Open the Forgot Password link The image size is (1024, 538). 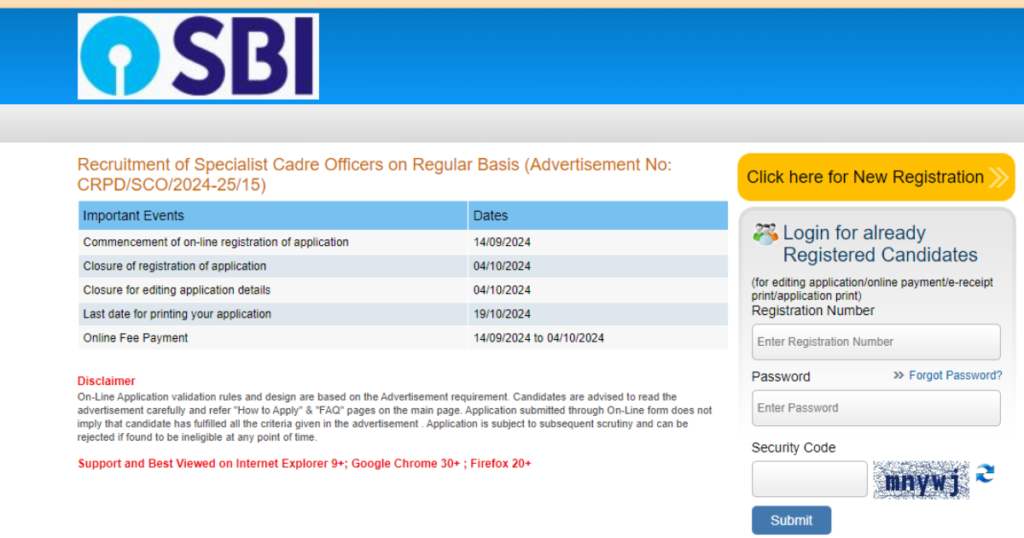955,375
